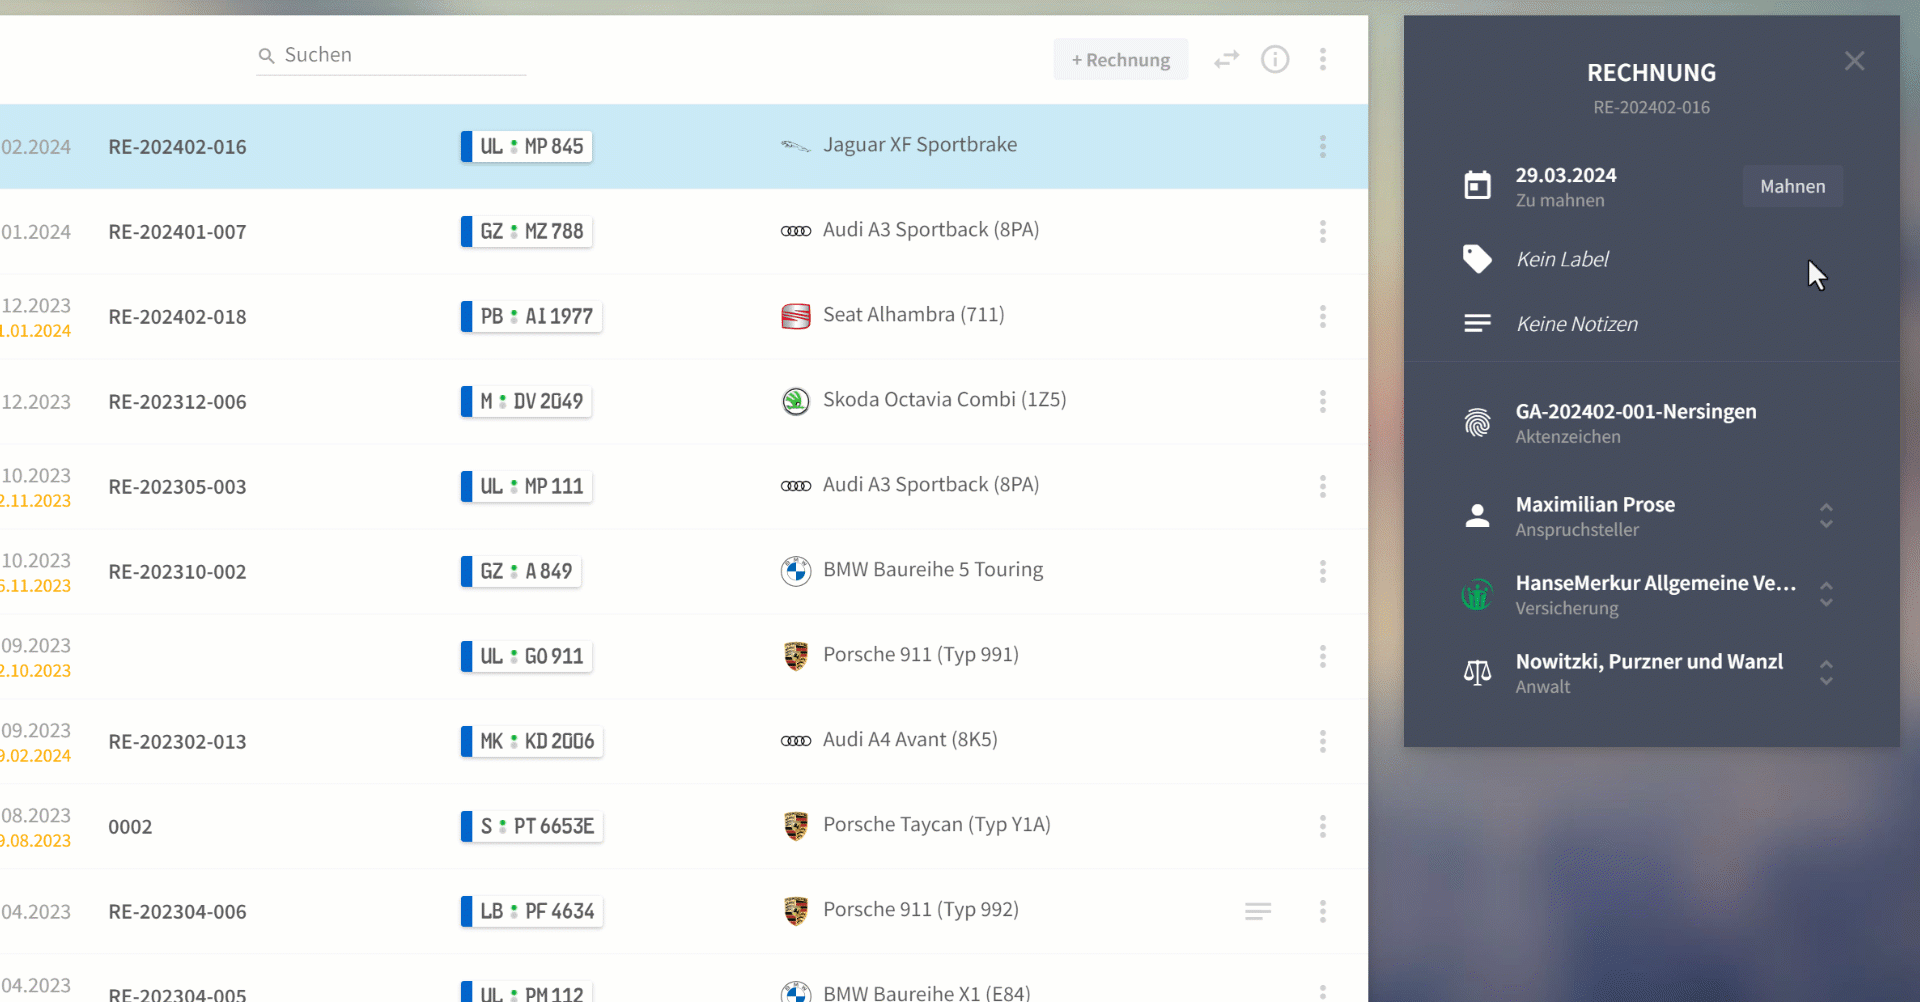Click license plate GZ MZ 788
The image size is (1920, 1002).
tap(526, 231)
